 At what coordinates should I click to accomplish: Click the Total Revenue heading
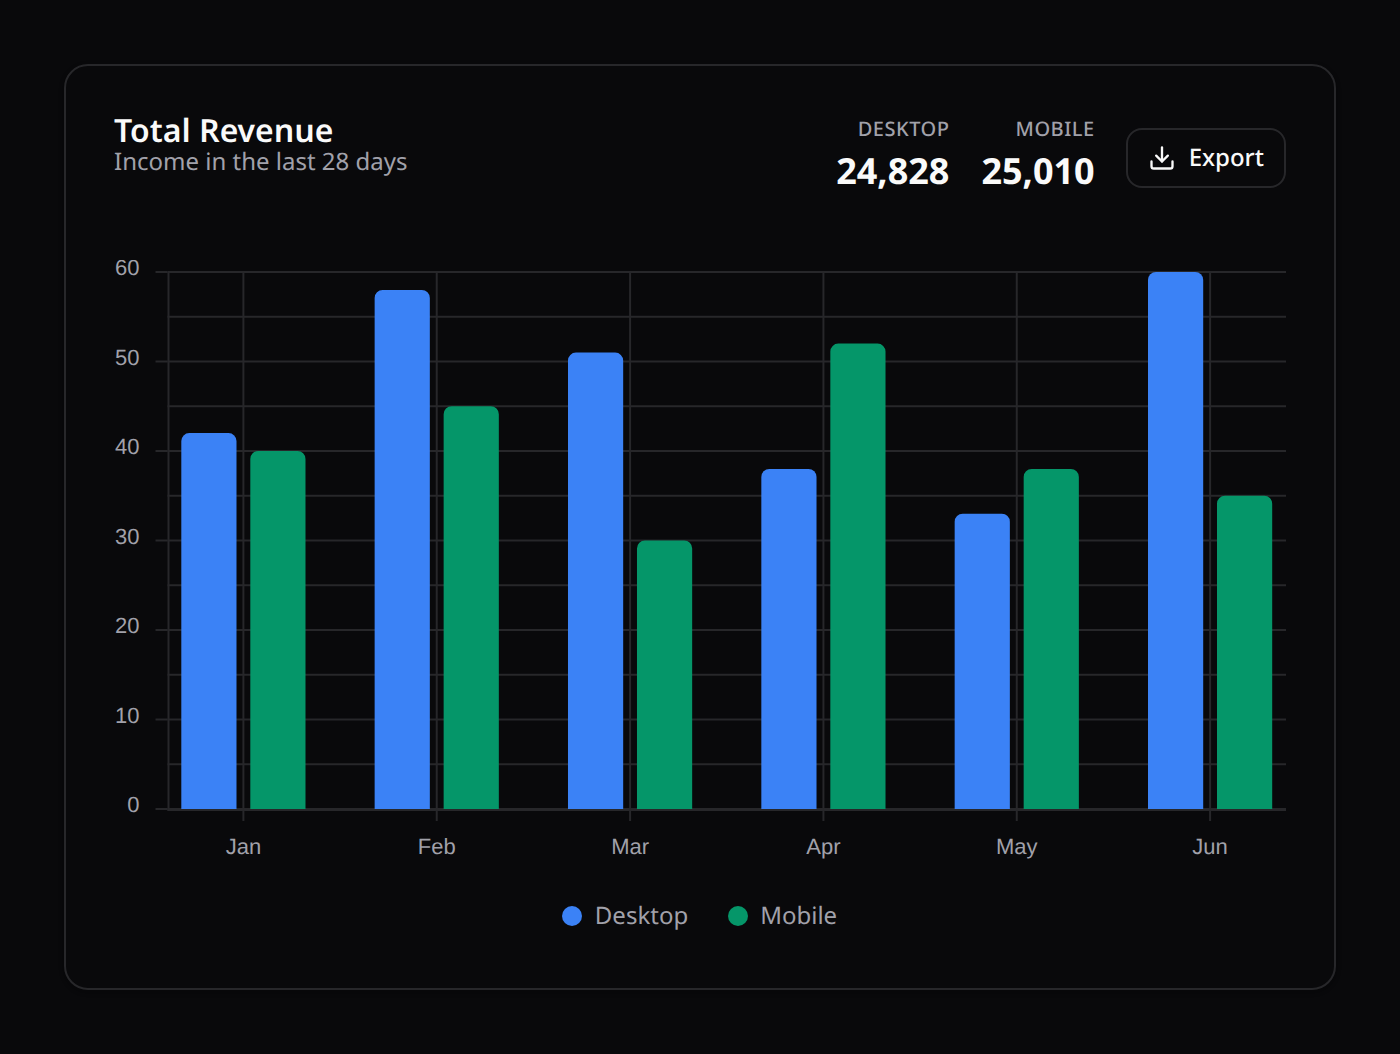point(223,131)
